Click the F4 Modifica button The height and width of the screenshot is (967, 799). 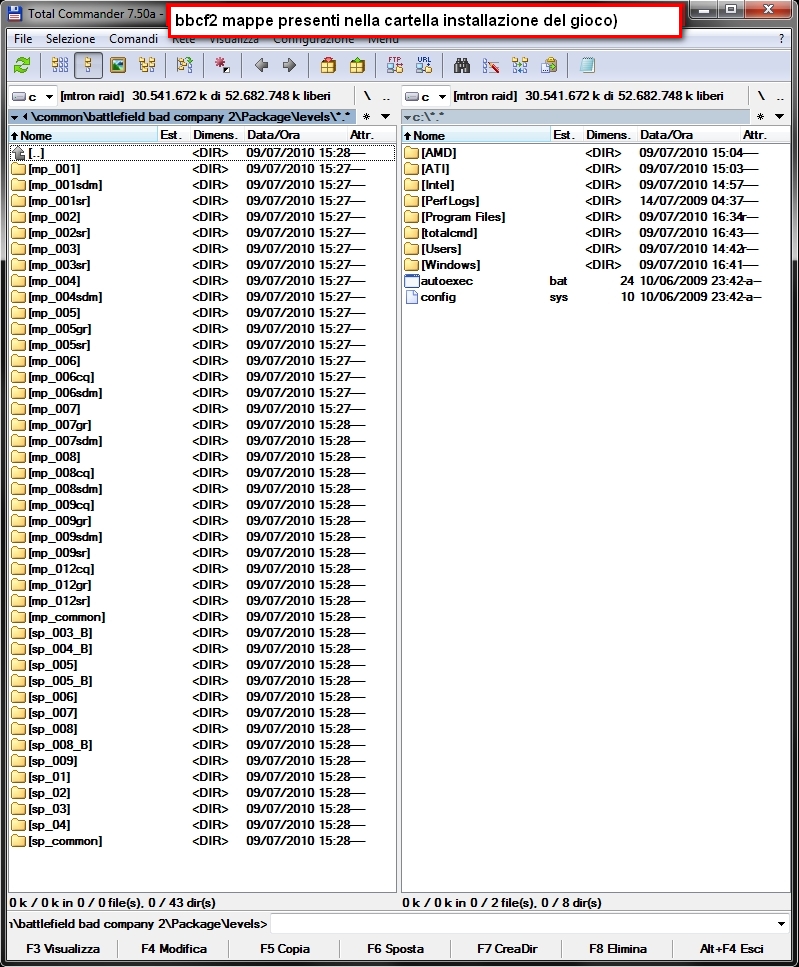click(x=174, y=948)
